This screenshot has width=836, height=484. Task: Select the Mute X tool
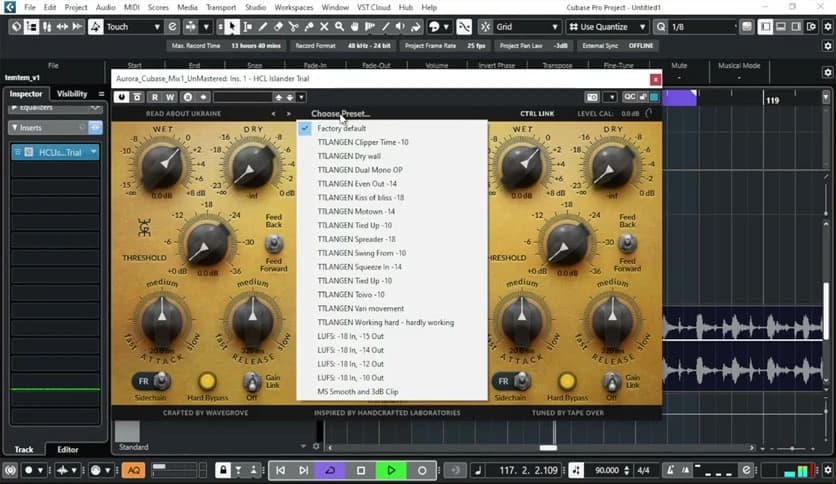[x=324, y=27]
